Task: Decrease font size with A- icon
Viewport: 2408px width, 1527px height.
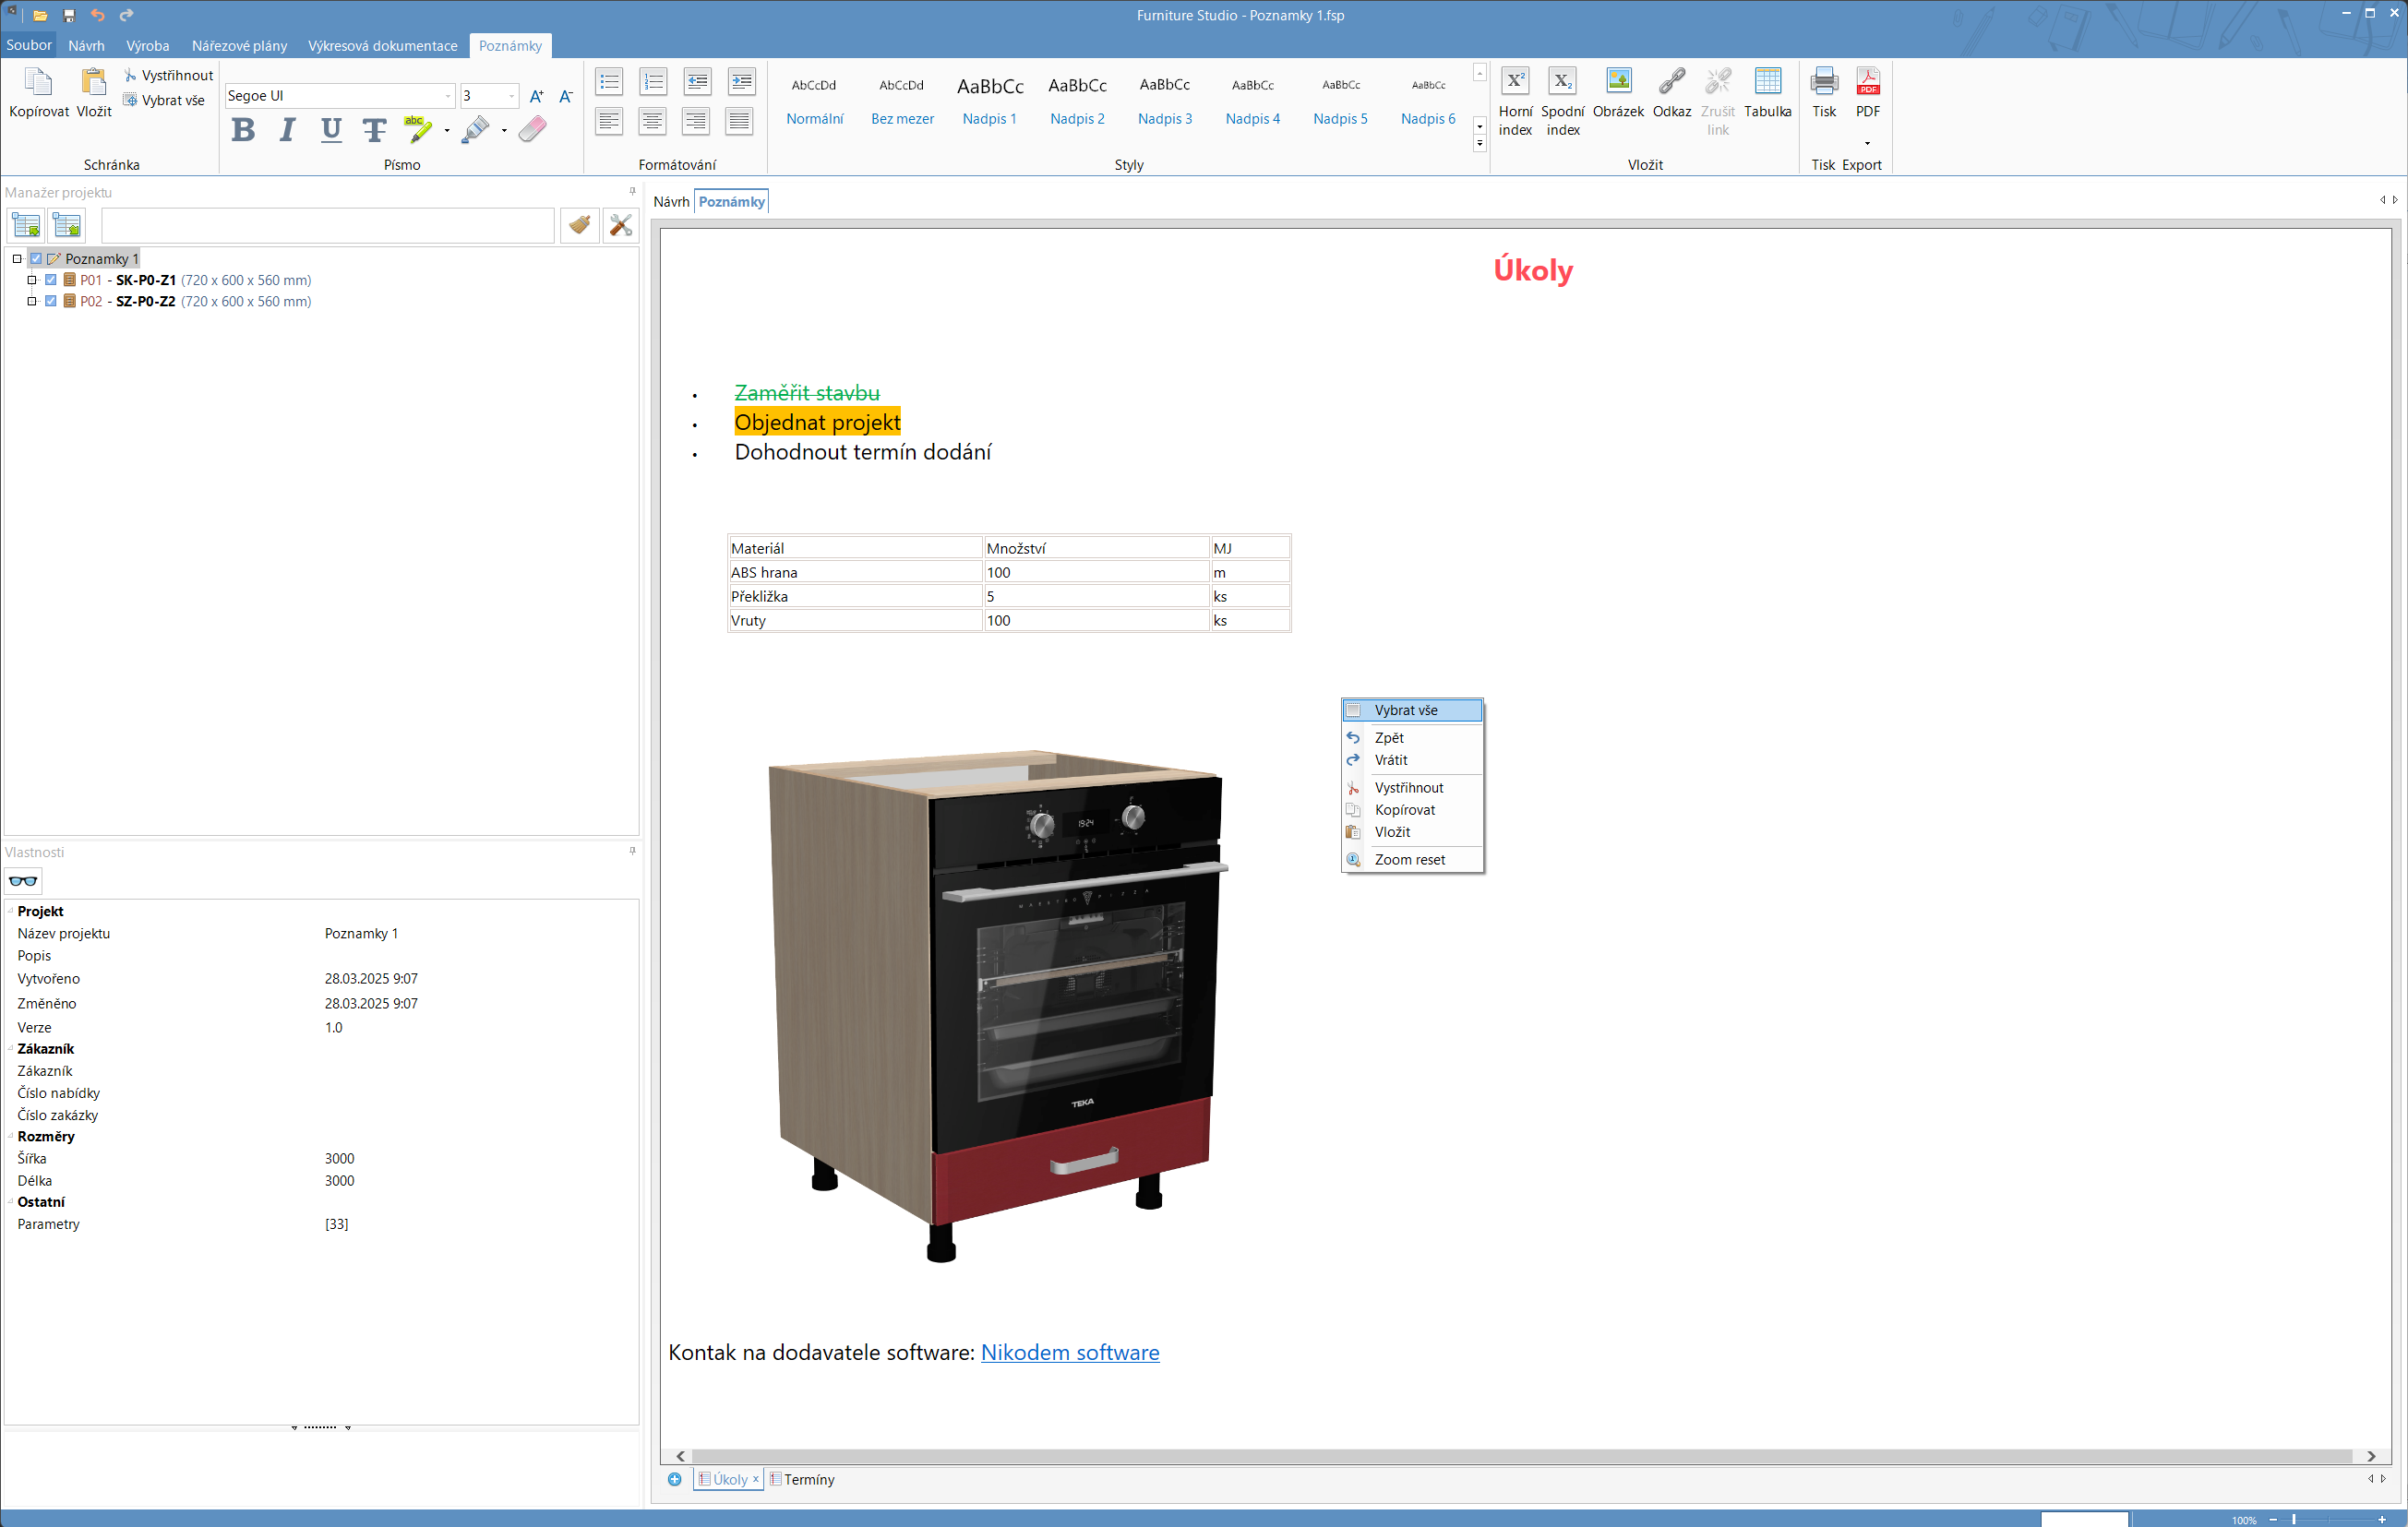Action: [x=566, y=96]
